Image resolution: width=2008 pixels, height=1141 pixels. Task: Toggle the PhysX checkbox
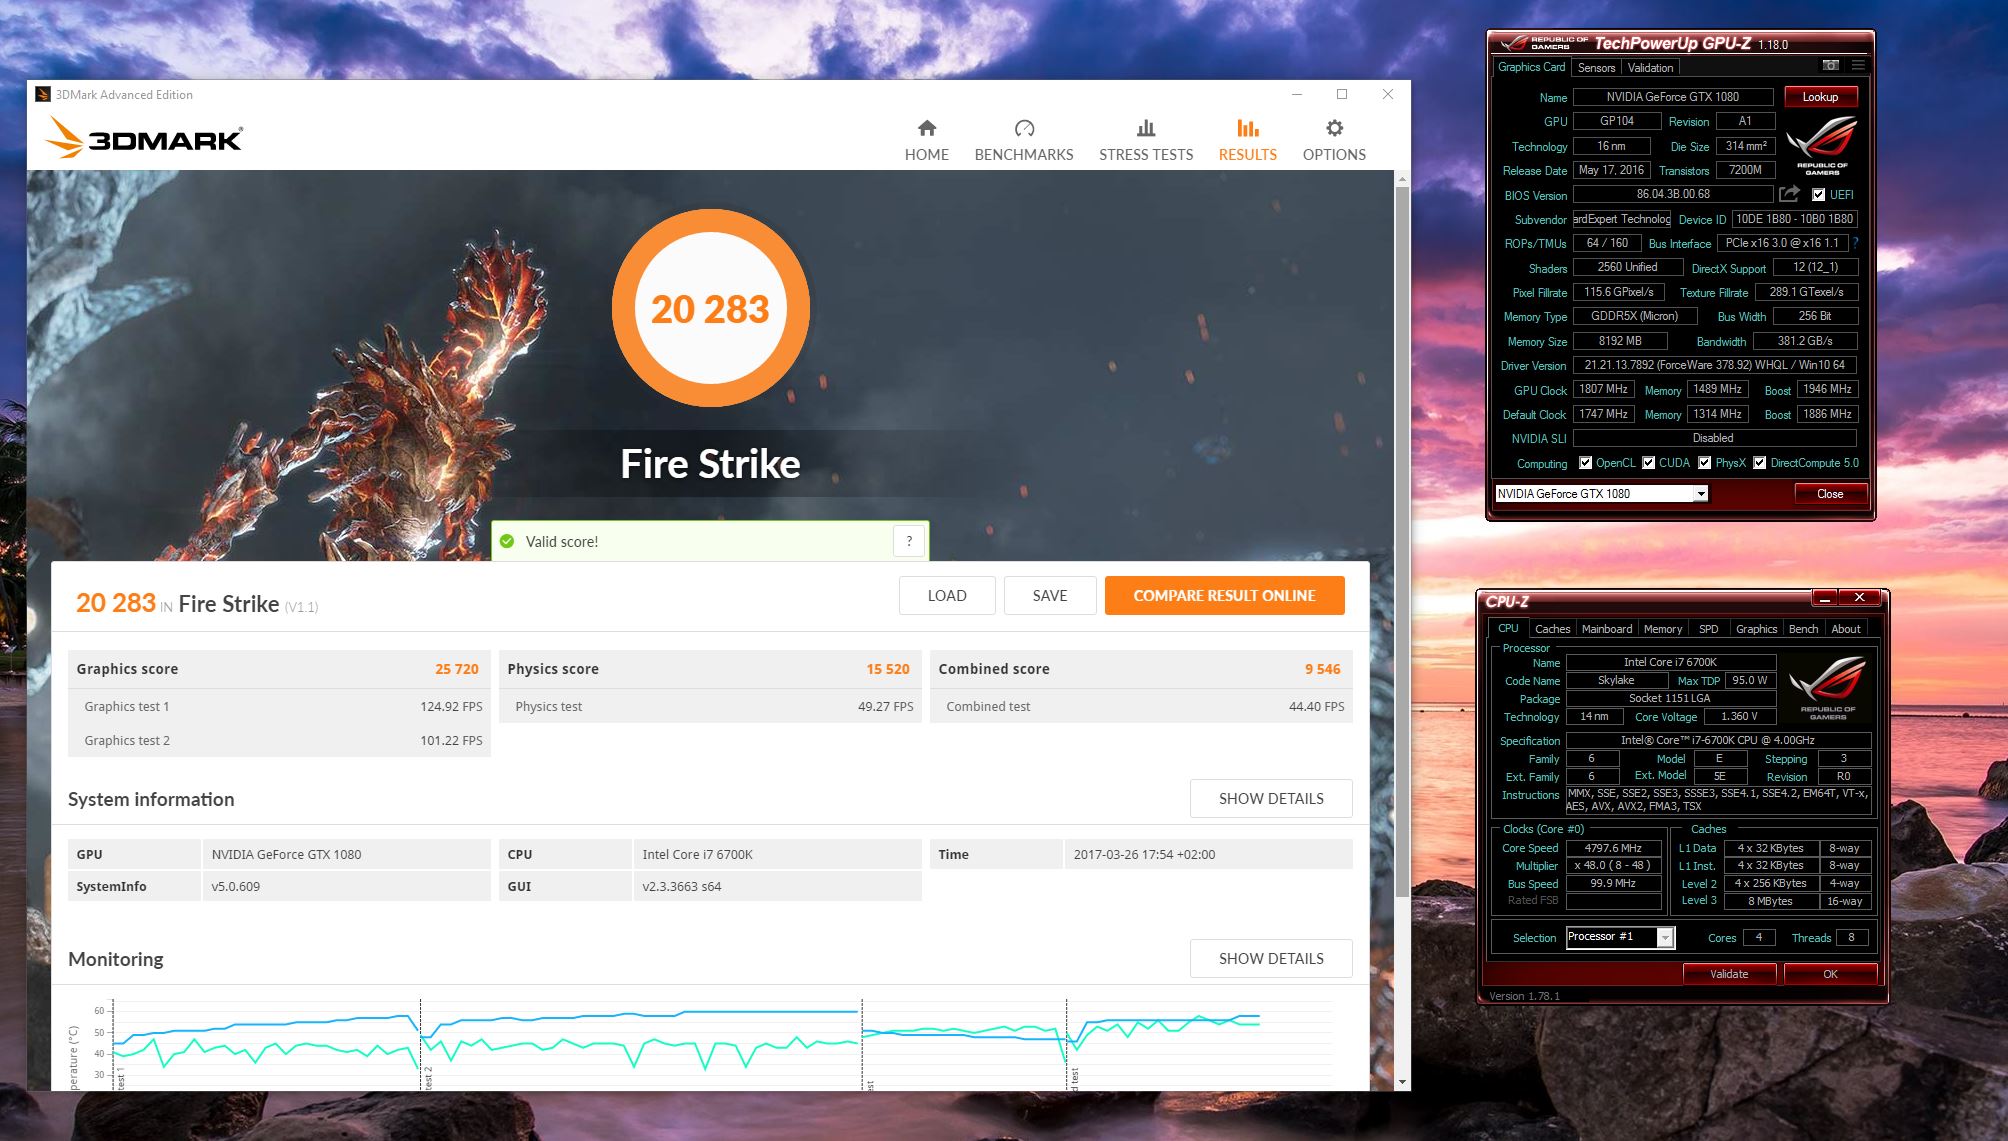point(1704,463)
